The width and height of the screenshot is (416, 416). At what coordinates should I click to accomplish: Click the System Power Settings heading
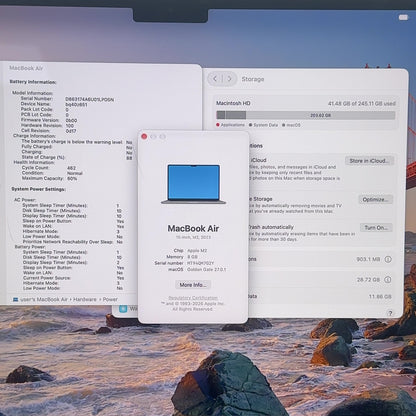click(38, 189)
